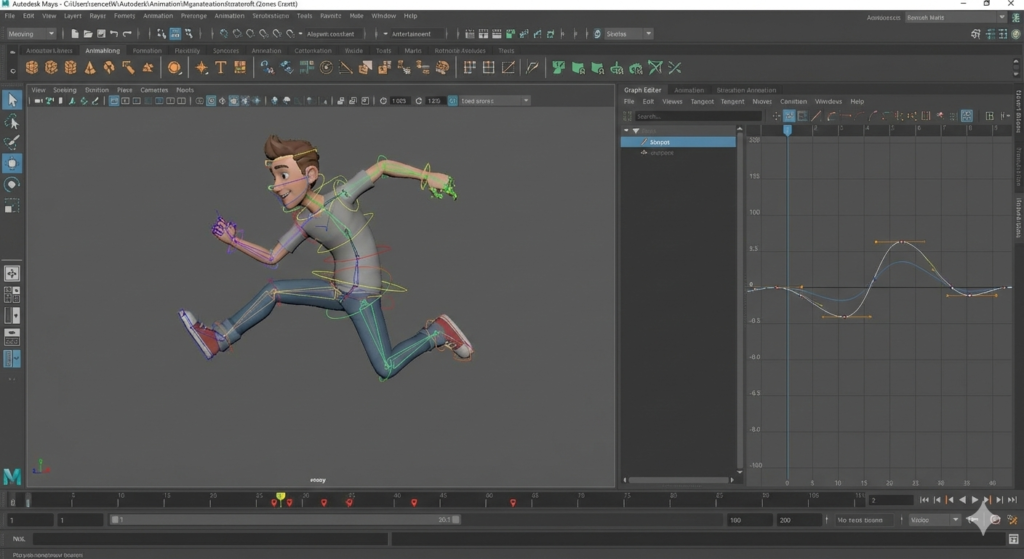Select the arrow selection tool in left toolbox
Viewport: 1024px width, 559px height.
(x=12, y=100)
